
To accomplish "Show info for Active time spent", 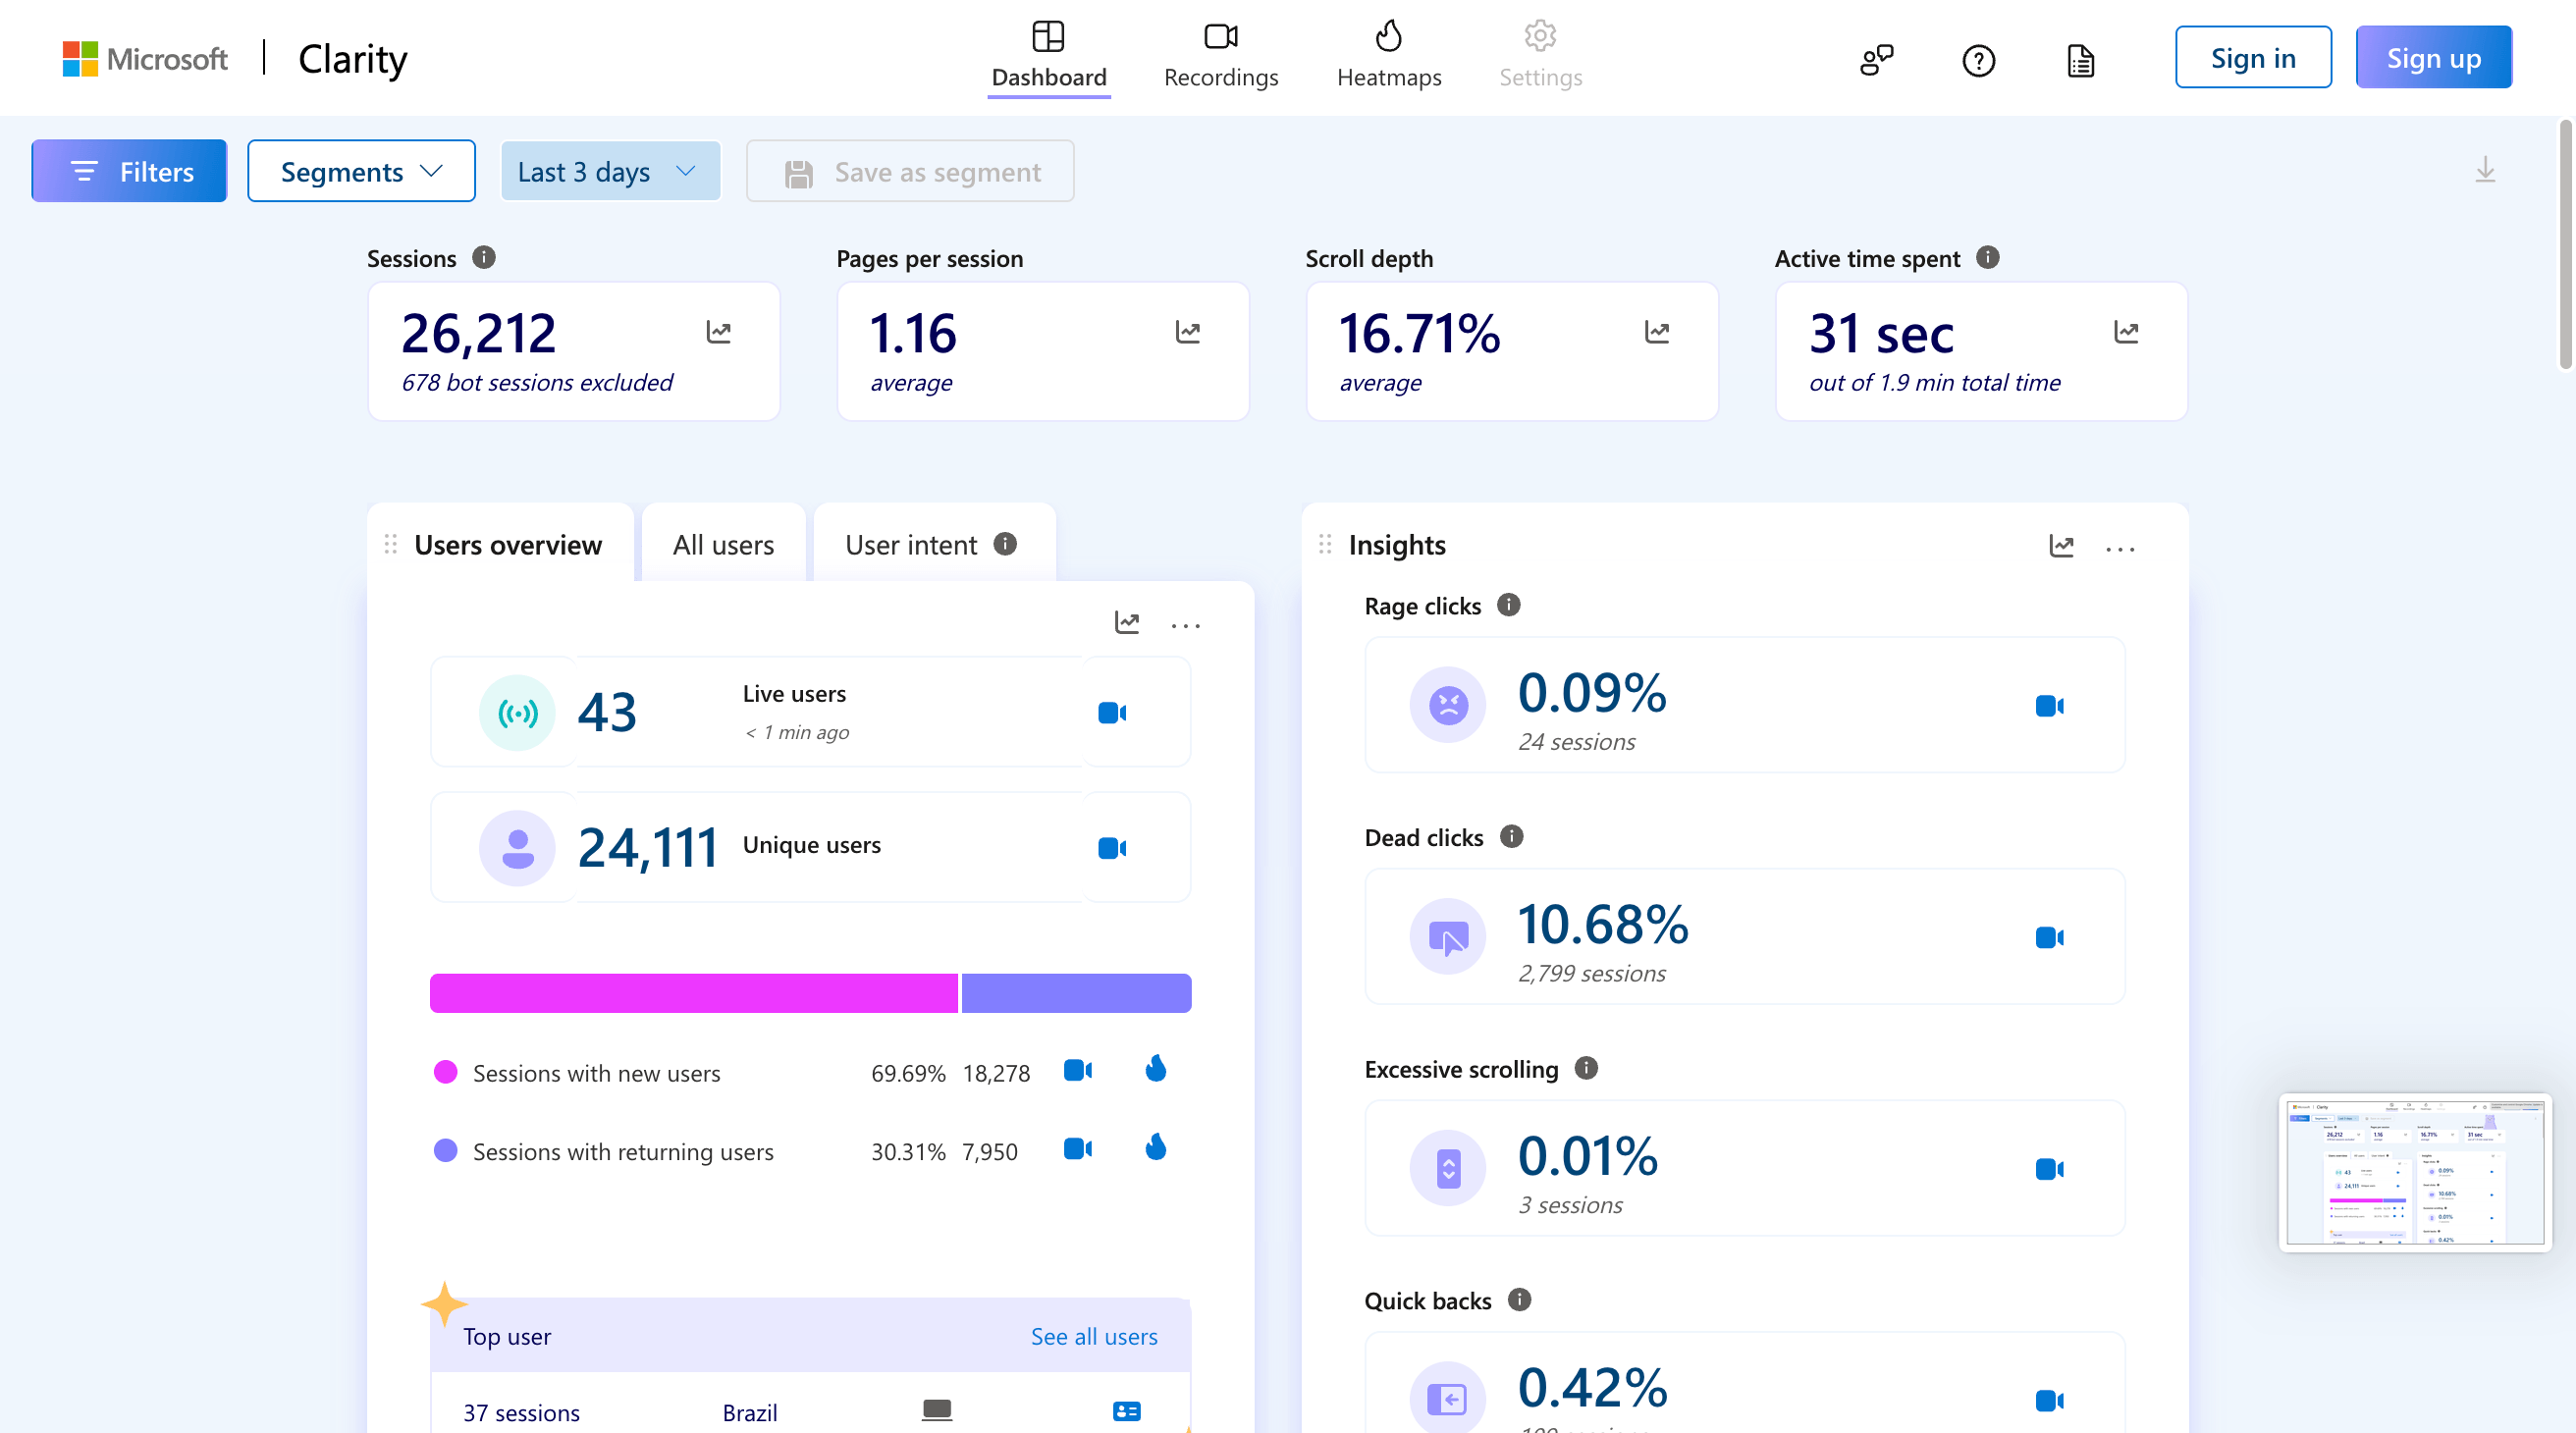I will (x=1988, y=258).
